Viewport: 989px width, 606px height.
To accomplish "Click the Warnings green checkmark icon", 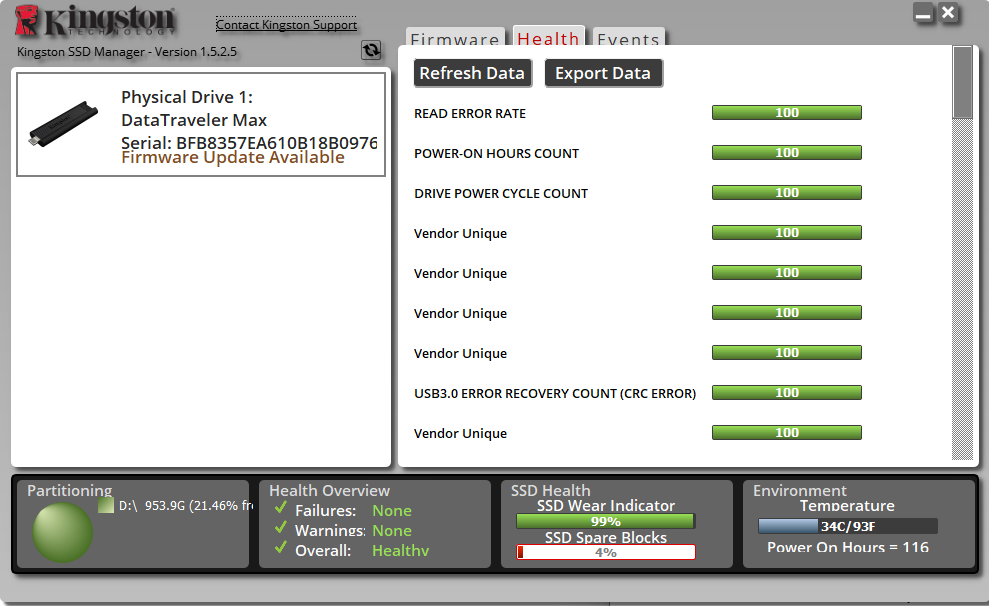I will [x=281, y=529].
